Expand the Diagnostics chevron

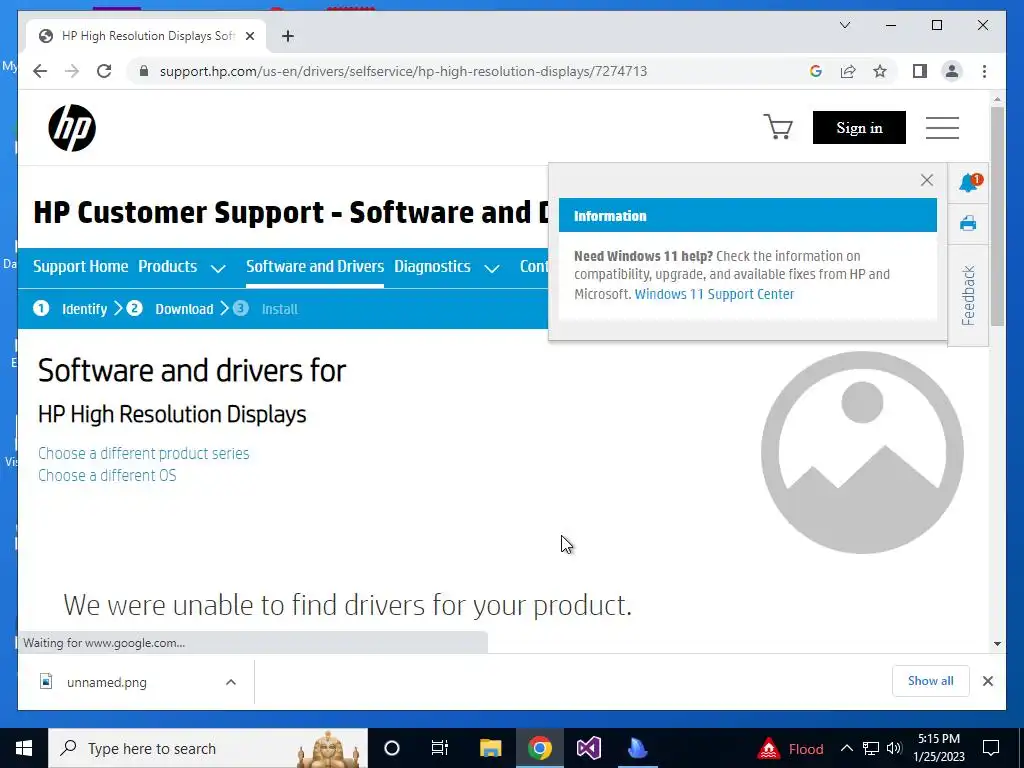click(x=492, y=268)
